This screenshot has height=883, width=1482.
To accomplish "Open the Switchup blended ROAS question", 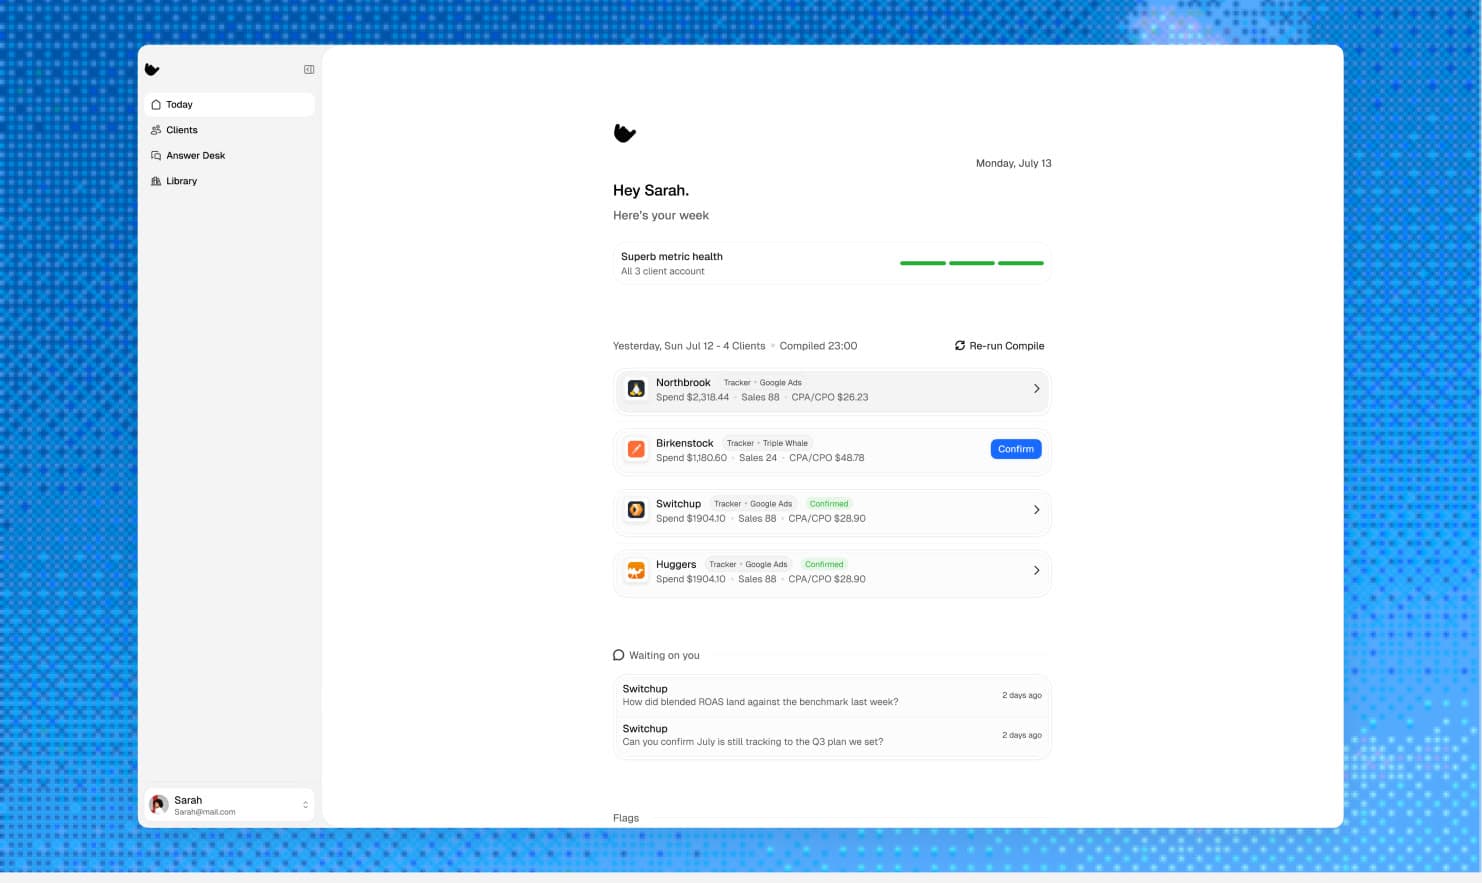I will coord(832,695).
